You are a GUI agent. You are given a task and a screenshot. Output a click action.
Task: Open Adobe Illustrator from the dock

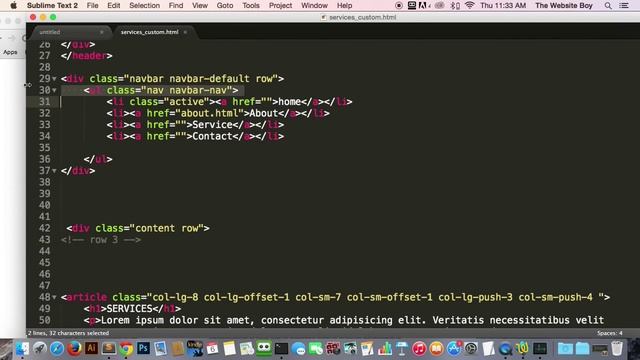(x=91, y=348)
